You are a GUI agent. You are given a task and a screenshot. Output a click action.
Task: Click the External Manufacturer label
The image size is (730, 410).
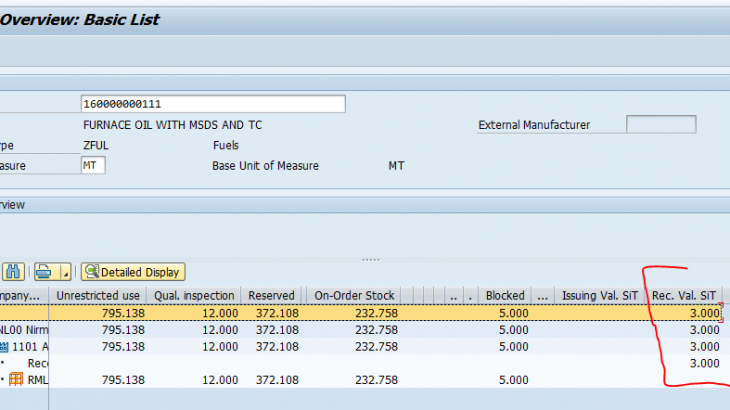[x=534, y=125]
